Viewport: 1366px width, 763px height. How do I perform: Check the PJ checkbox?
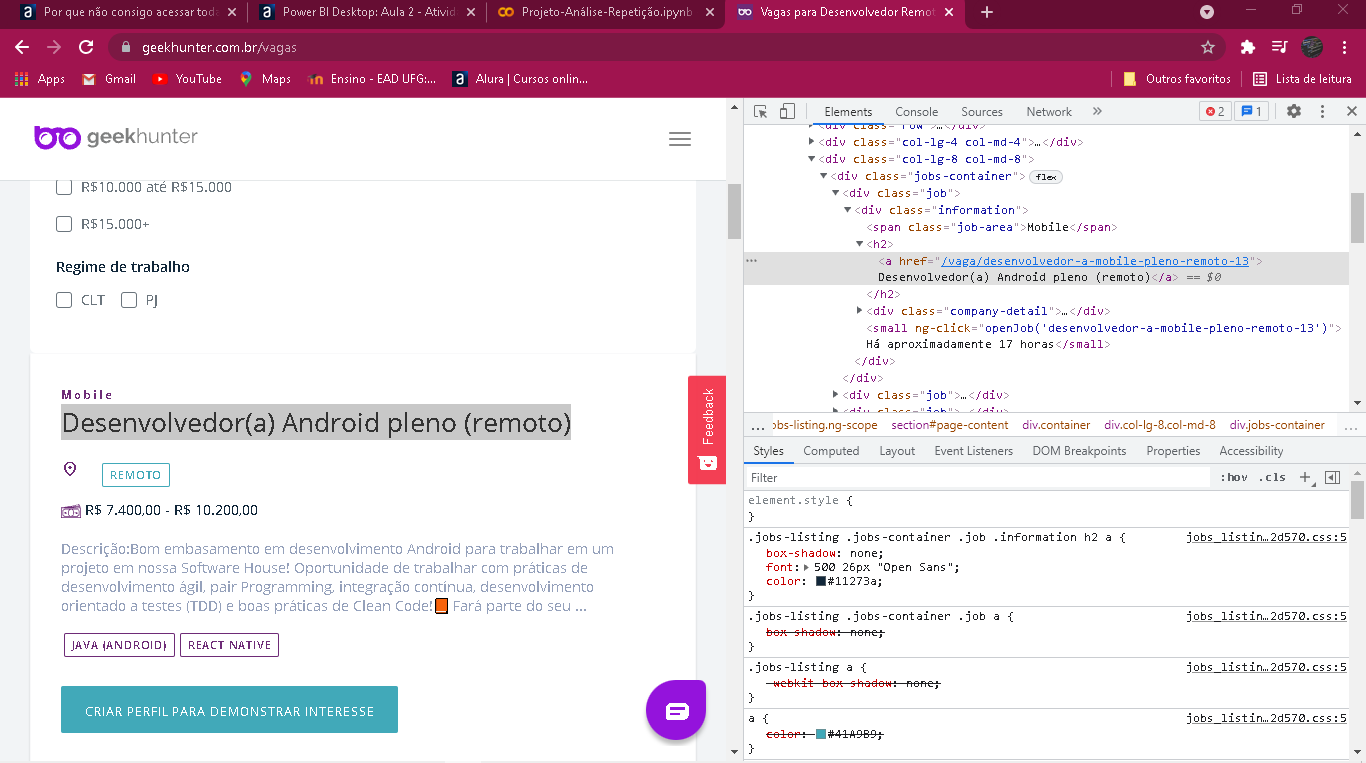[129, 300]
